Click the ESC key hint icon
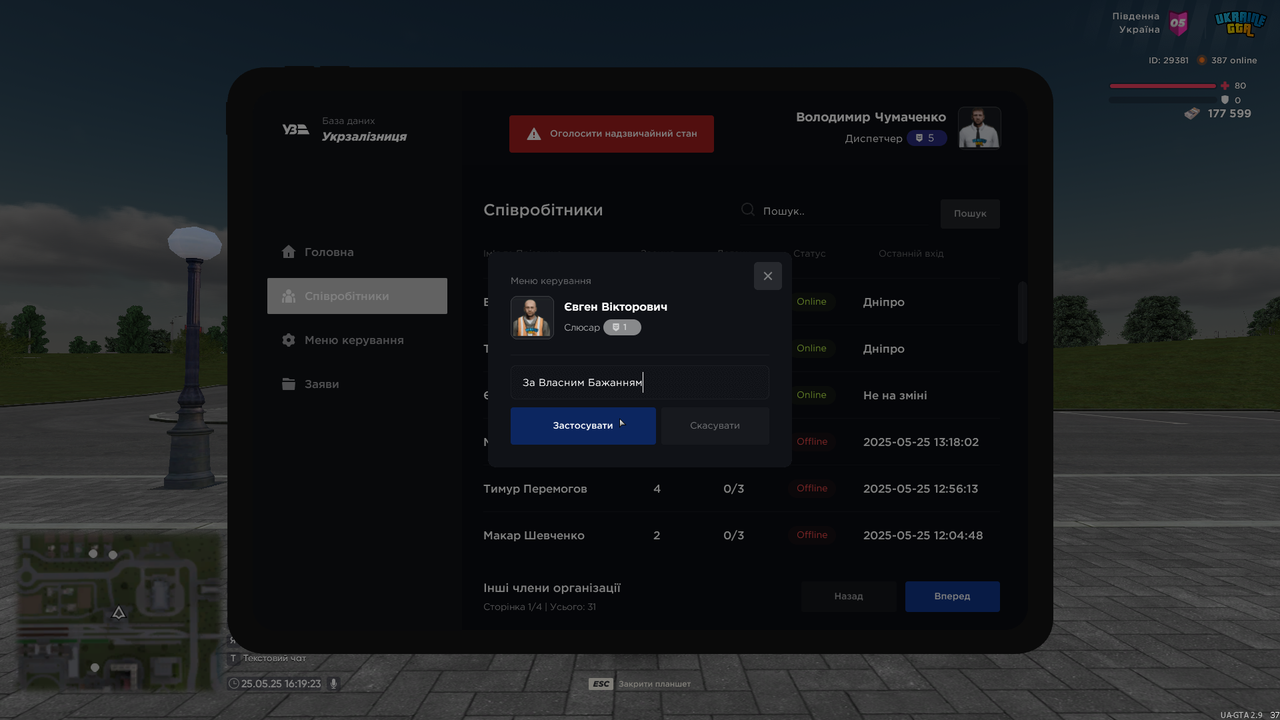Image resolution: width=1280 pixels, height=720 pixels. pos(601,684)
